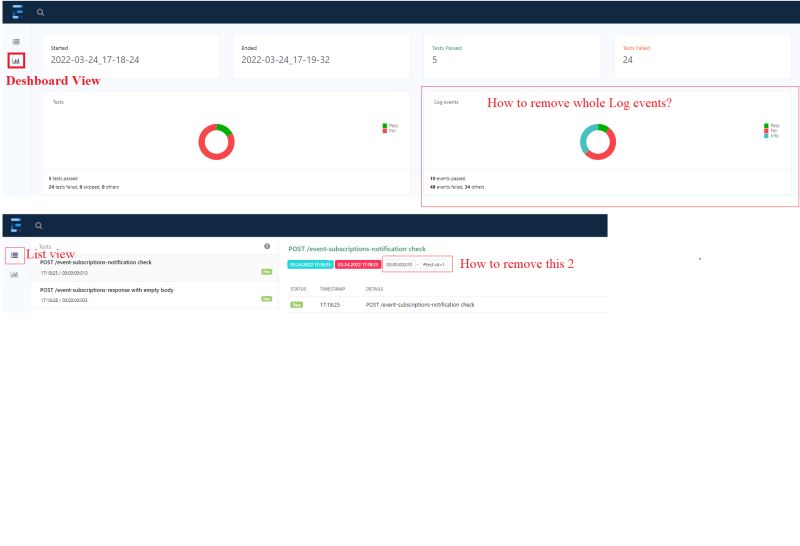This screenshot has height=546, width=800.
Task: Click the #test-id=1 badge
Action: coord(434,264)
